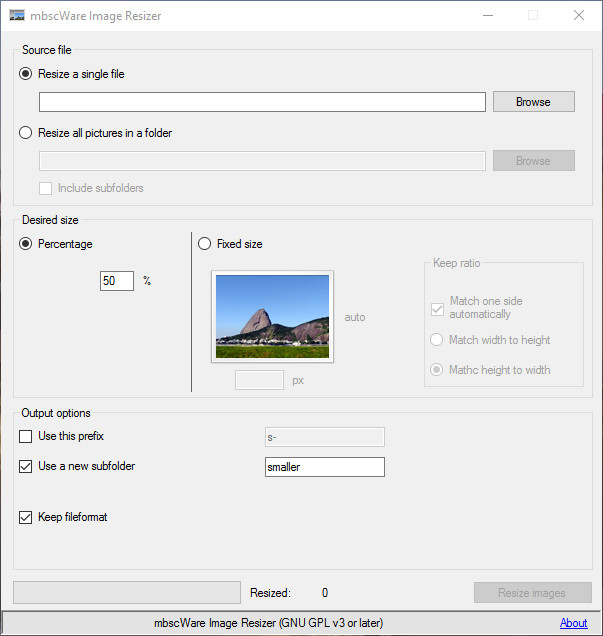Image resolution: width=603 pixels, height=636 pixels.
Task: Browse for a single source file
Action: 534,101
